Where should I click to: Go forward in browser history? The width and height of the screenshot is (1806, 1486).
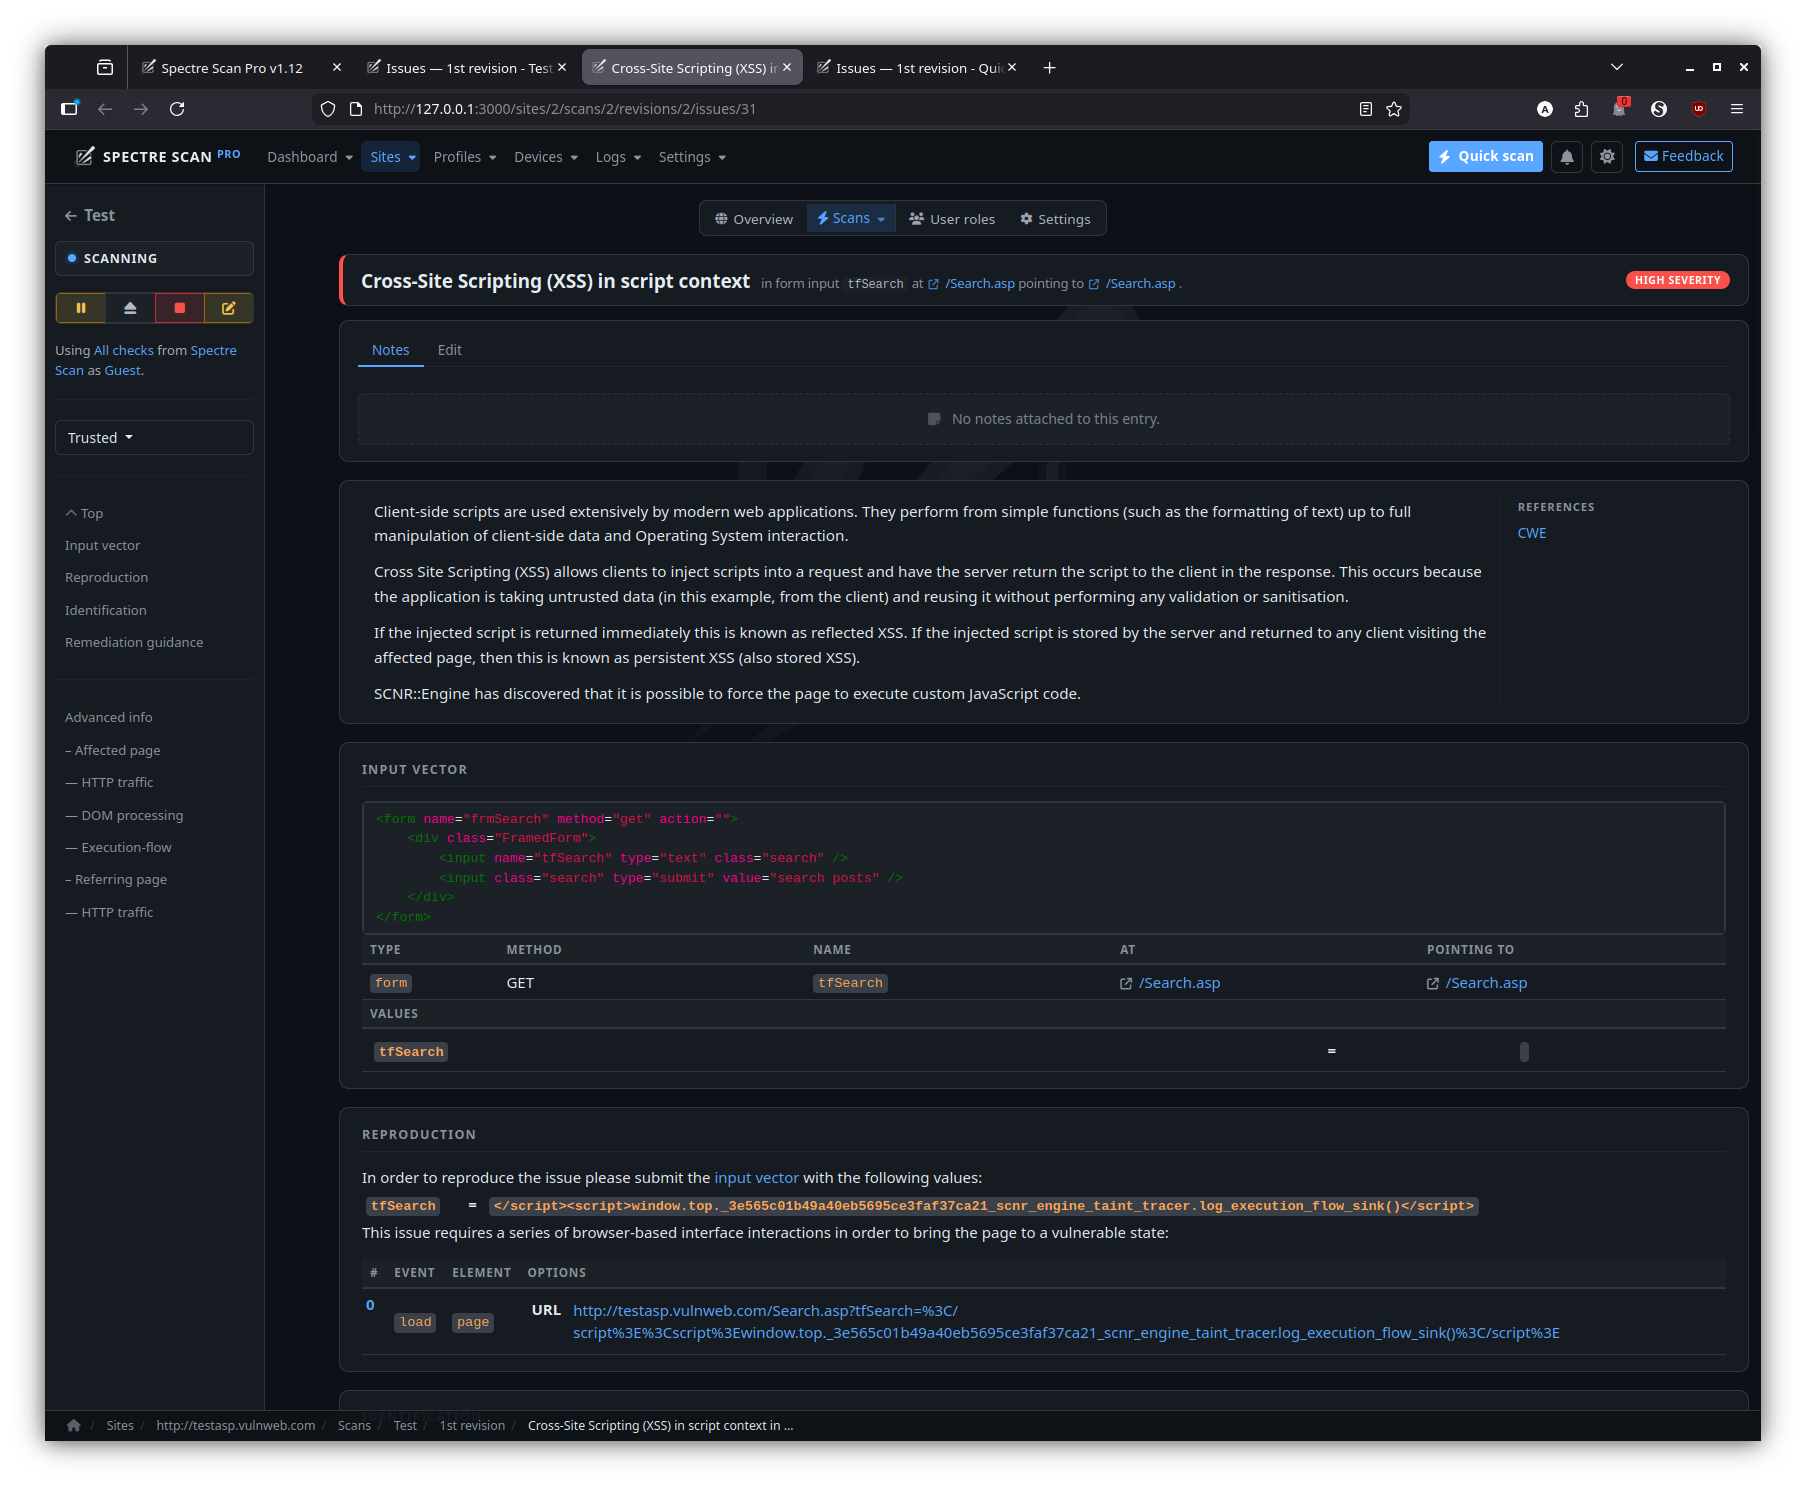click(141, 109)
